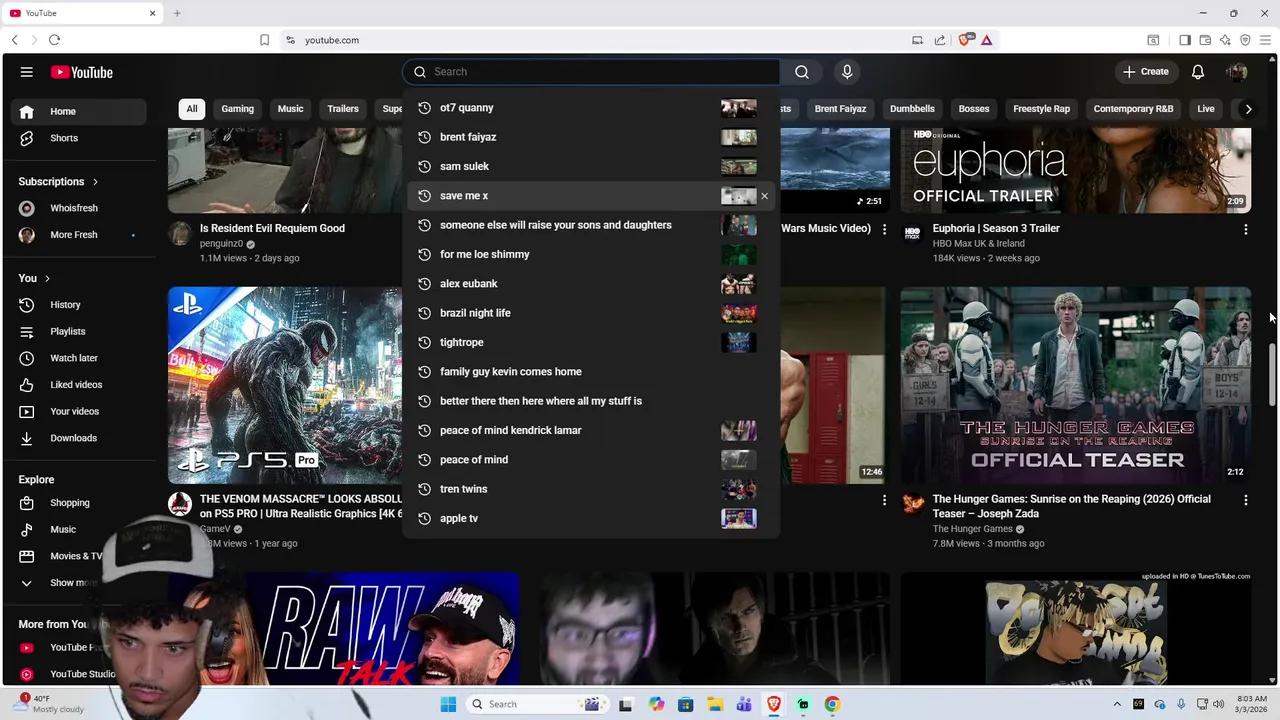
Task: Click the Create button
Action: [1146, 71]
